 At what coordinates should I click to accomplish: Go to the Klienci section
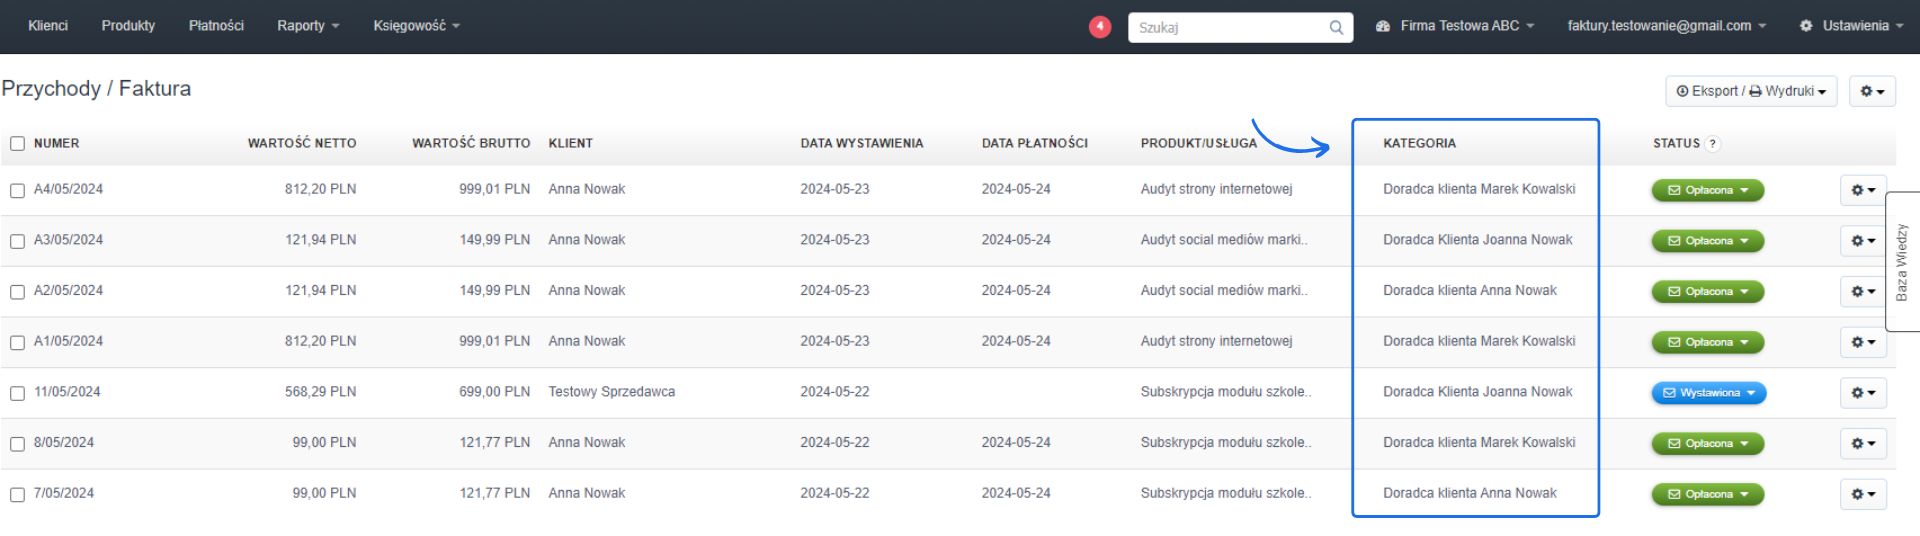click(x=48, y=26)
